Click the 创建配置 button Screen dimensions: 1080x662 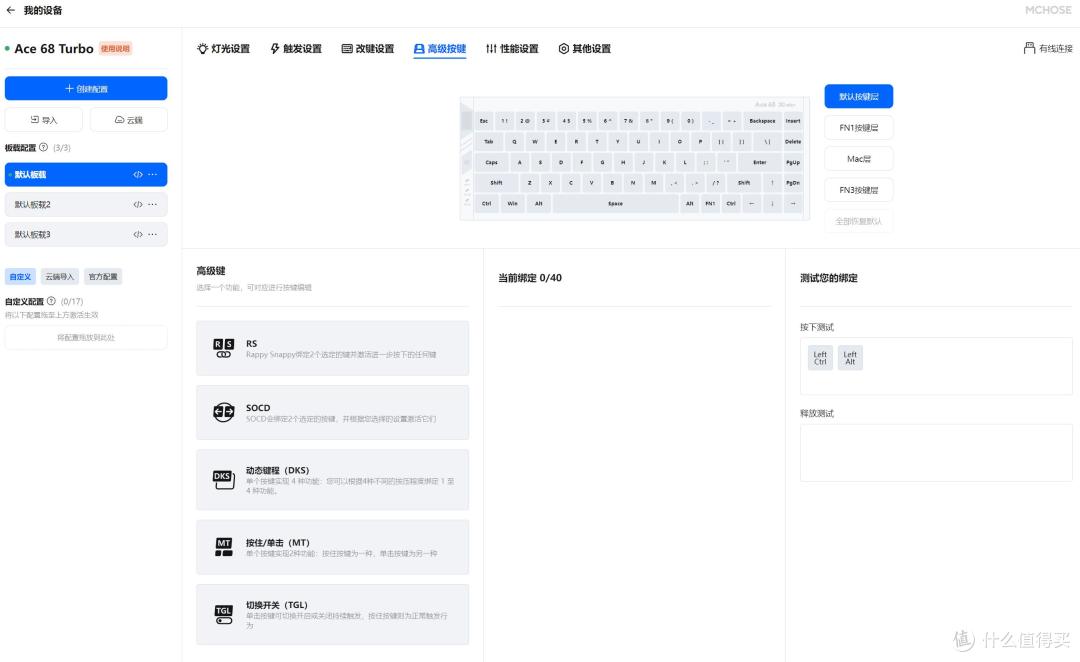coord(86,88)
